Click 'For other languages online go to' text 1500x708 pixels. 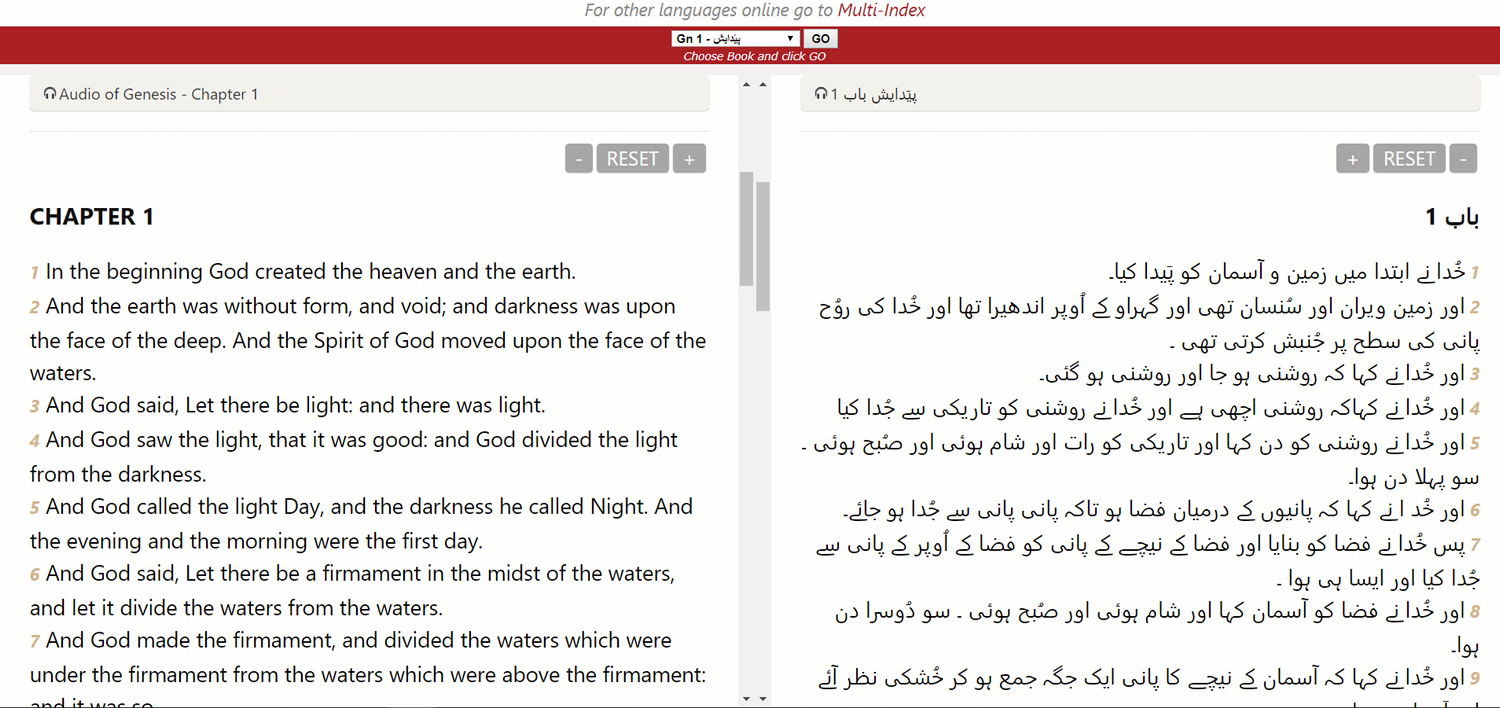pos(709,11)
